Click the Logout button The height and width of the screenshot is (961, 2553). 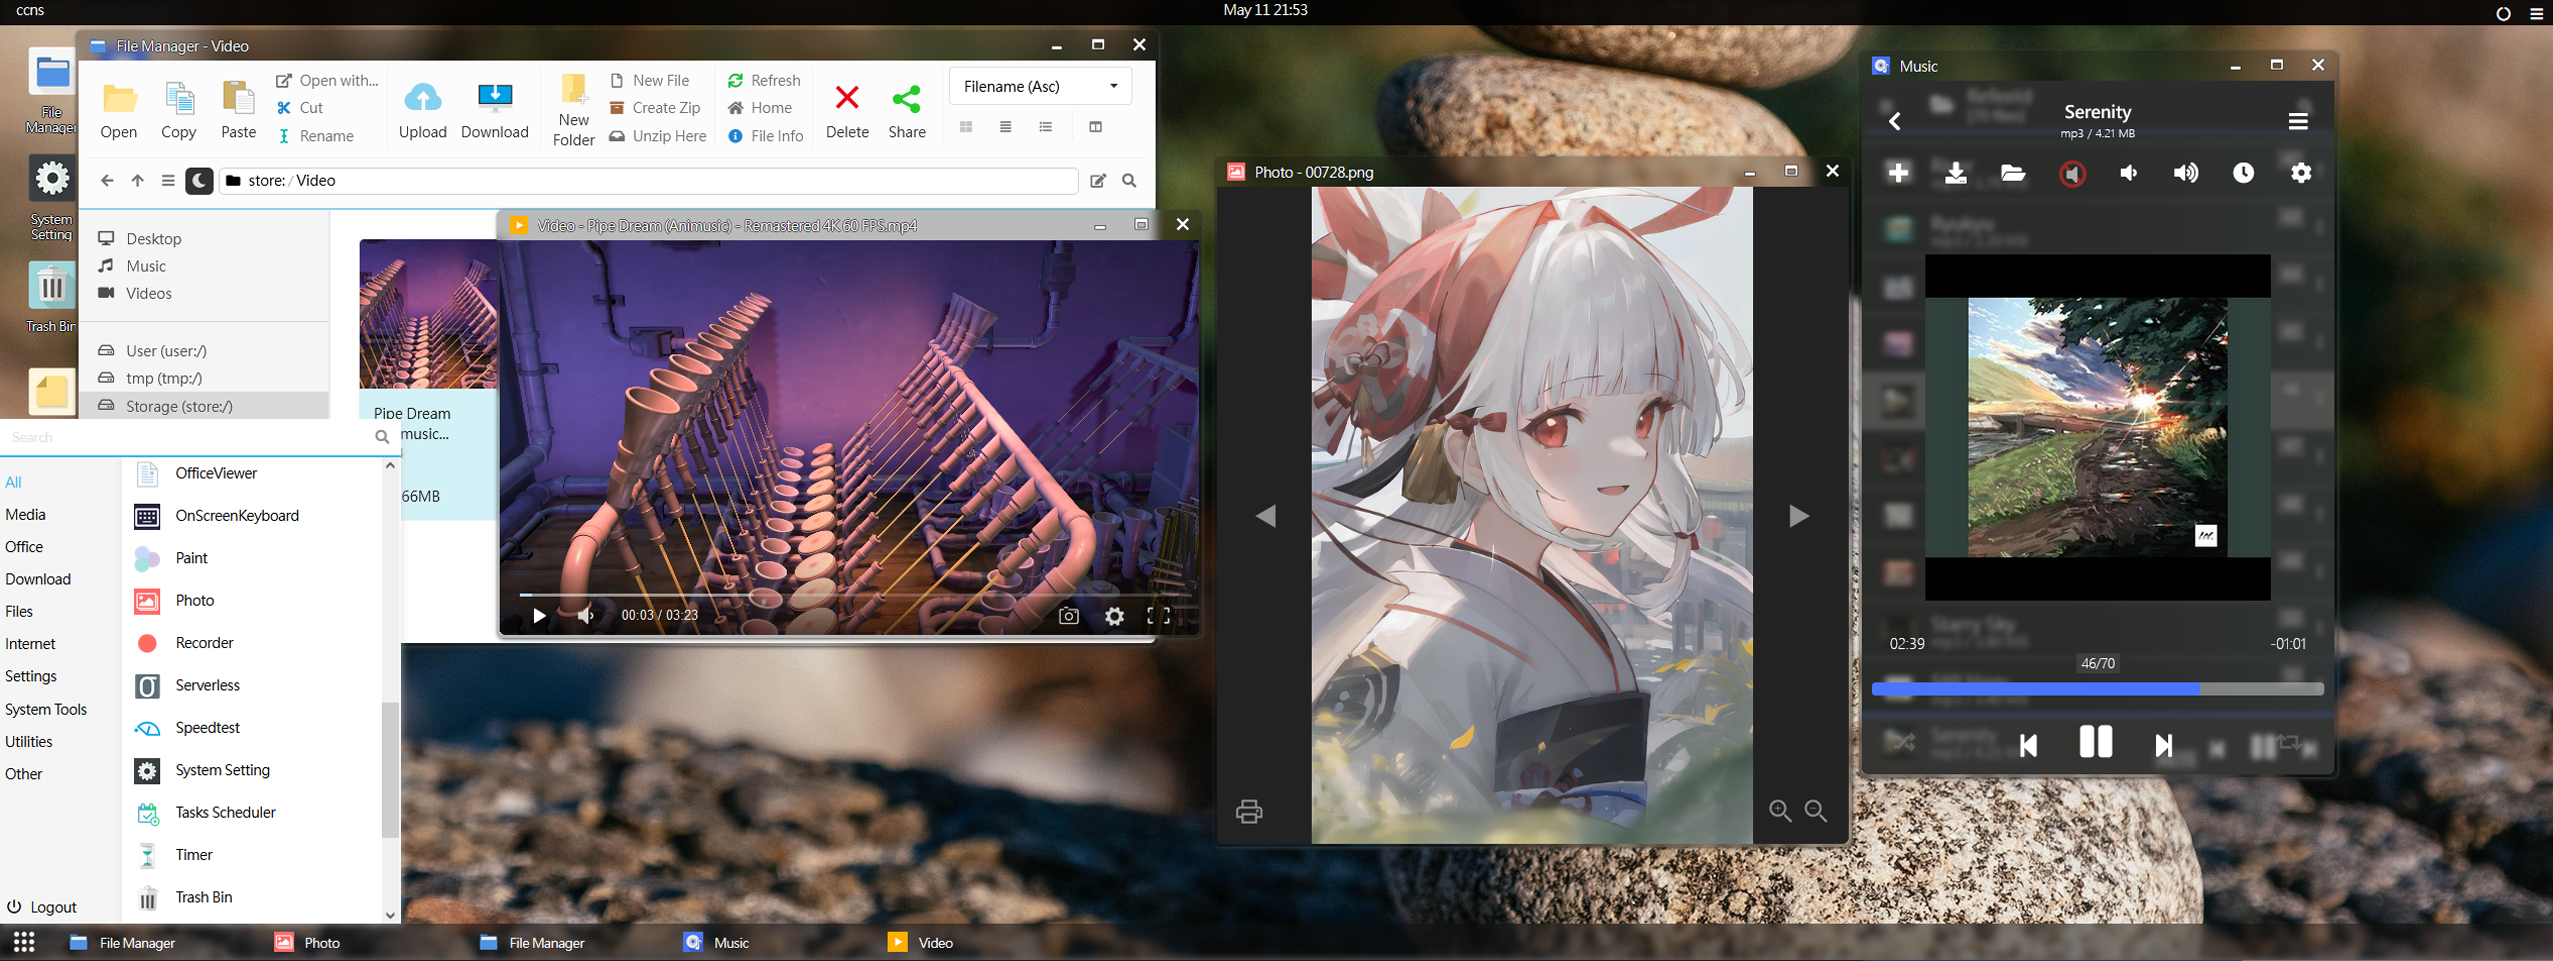point(42,907)
